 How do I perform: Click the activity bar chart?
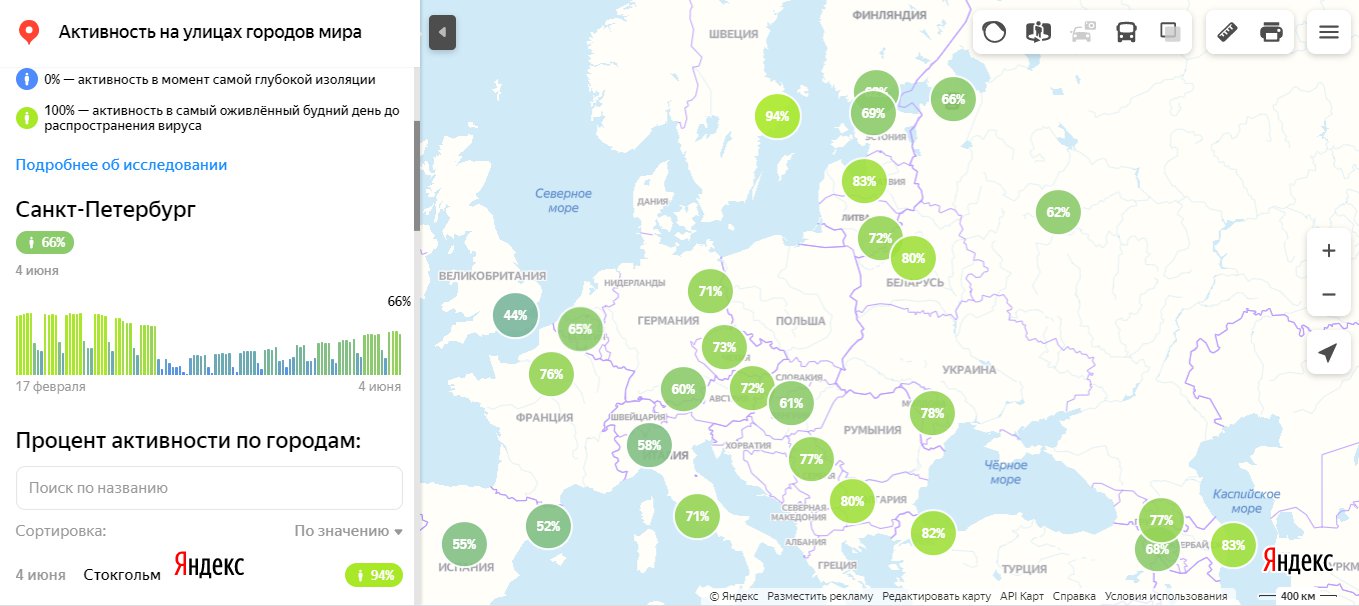point(208,344)
